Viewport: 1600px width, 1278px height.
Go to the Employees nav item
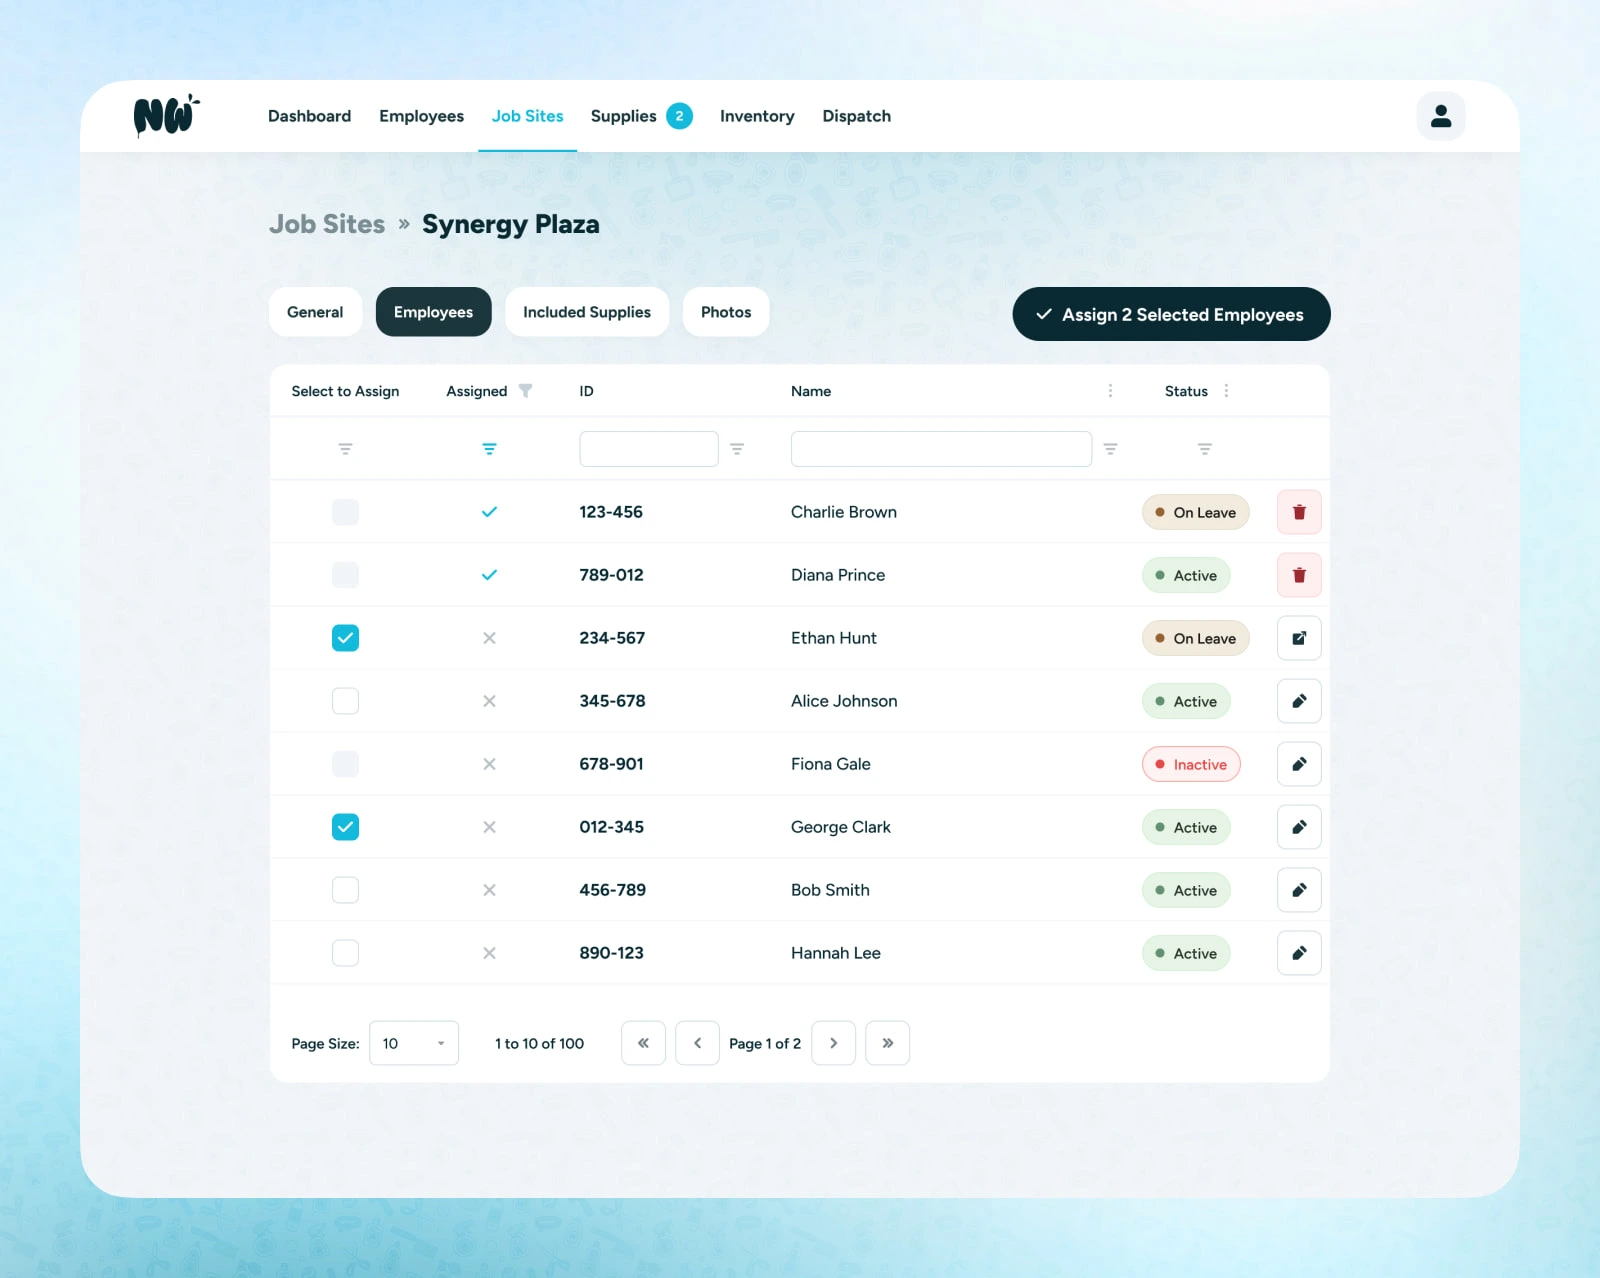tap(421, 116)
